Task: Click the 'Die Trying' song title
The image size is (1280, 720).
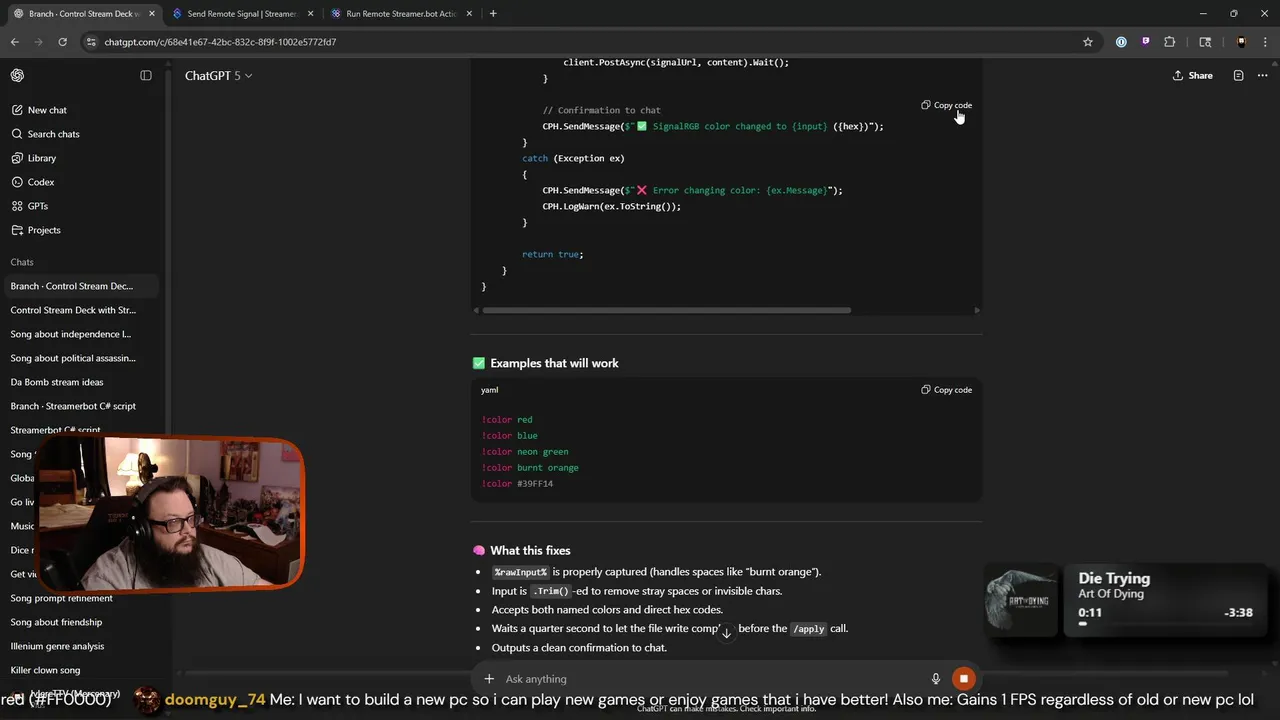Action: (1114, 578)
